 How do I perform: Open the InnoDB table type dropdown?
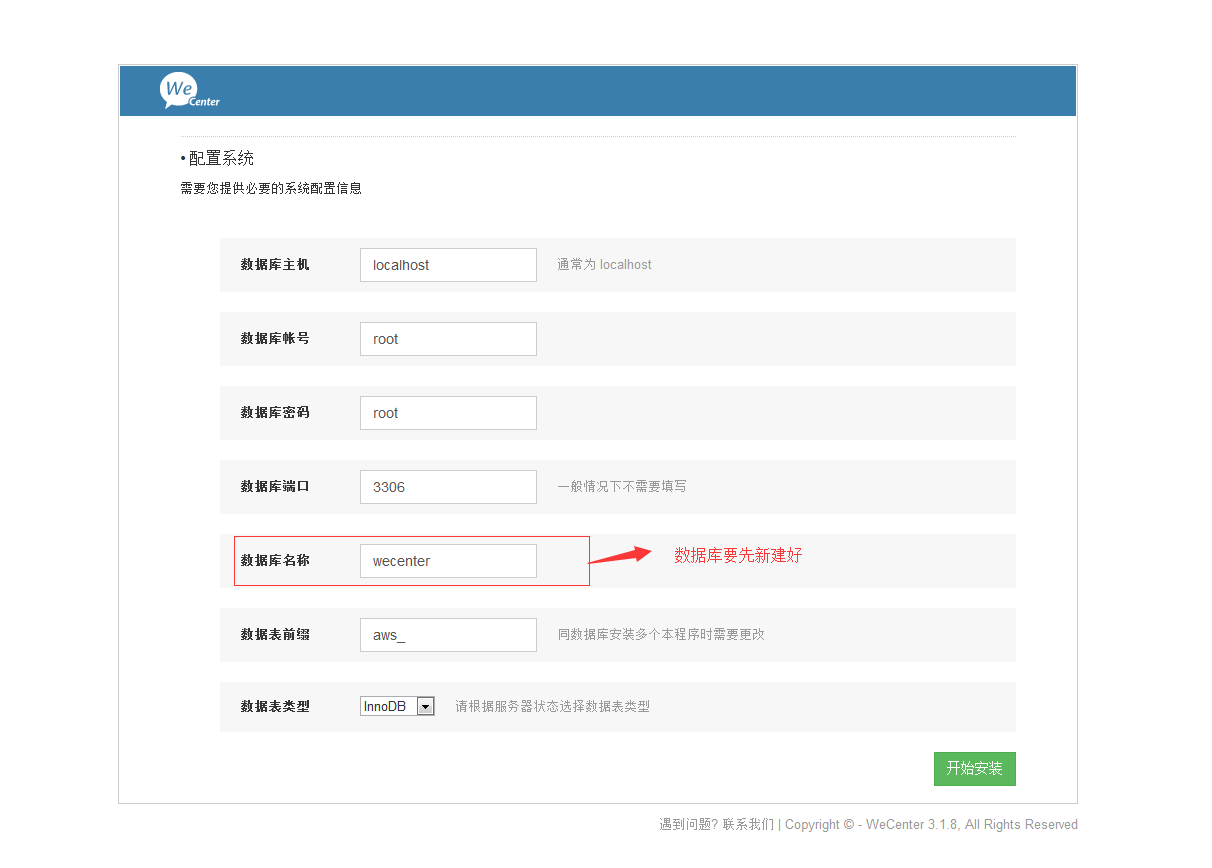397,706
